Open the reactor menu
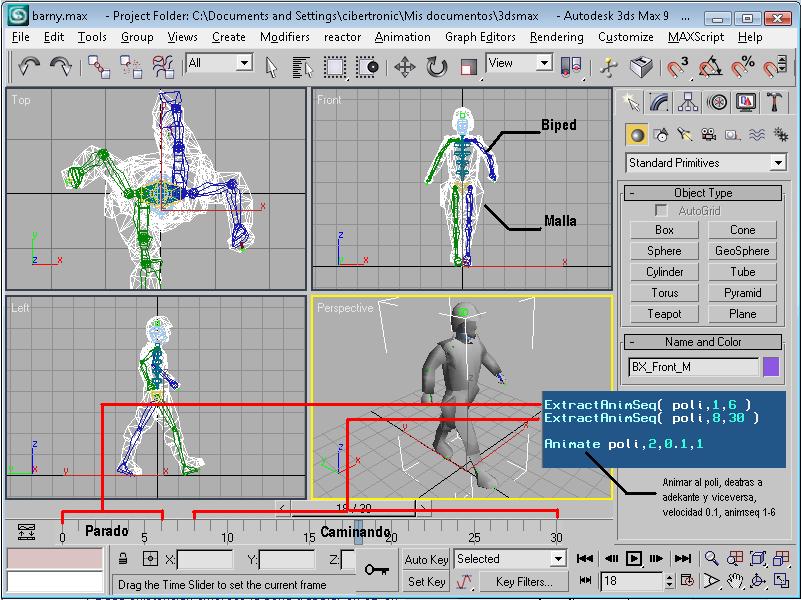The width and height of the screenshot is (801, 600). (x=342, y=37)
